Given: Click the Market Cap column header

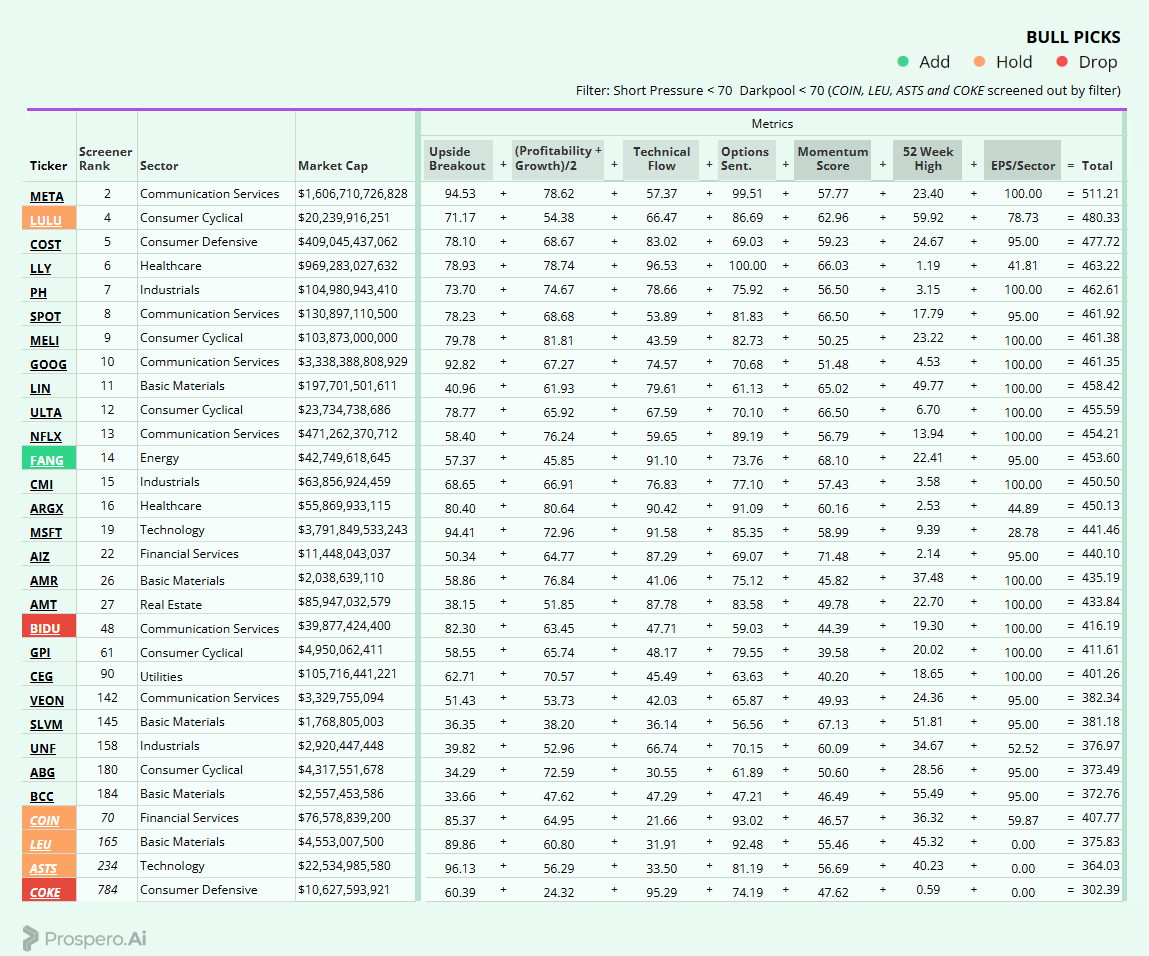Looking at the screenshot, I should [333, 166].
